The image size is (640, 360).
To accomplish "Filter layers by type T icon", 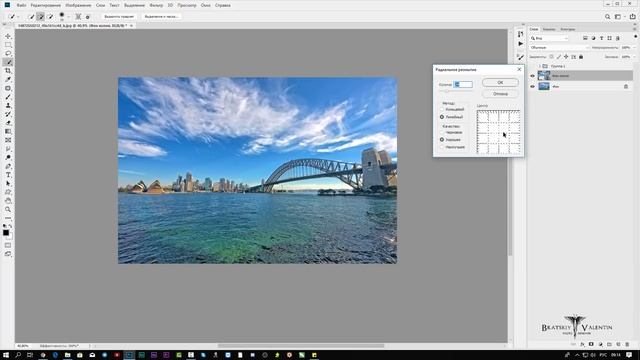I will (x=601, y=38).
